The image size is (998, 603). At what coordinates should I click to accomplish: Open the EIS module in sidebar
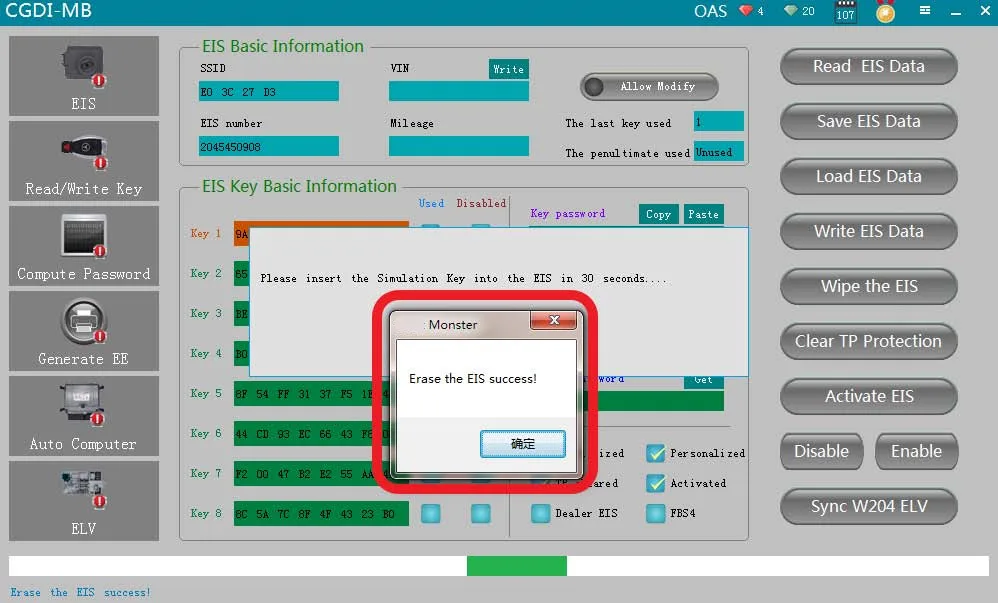point(83,76)
